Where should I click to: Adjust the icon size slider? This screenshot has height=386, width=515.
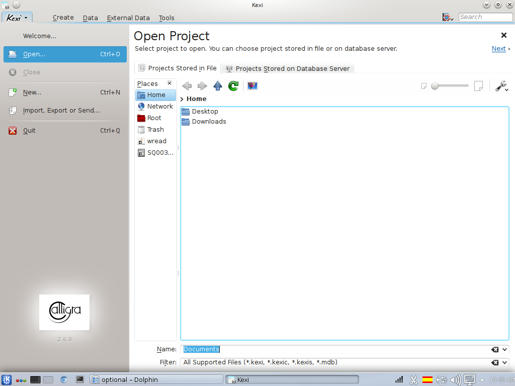click(x=450, y=86)
